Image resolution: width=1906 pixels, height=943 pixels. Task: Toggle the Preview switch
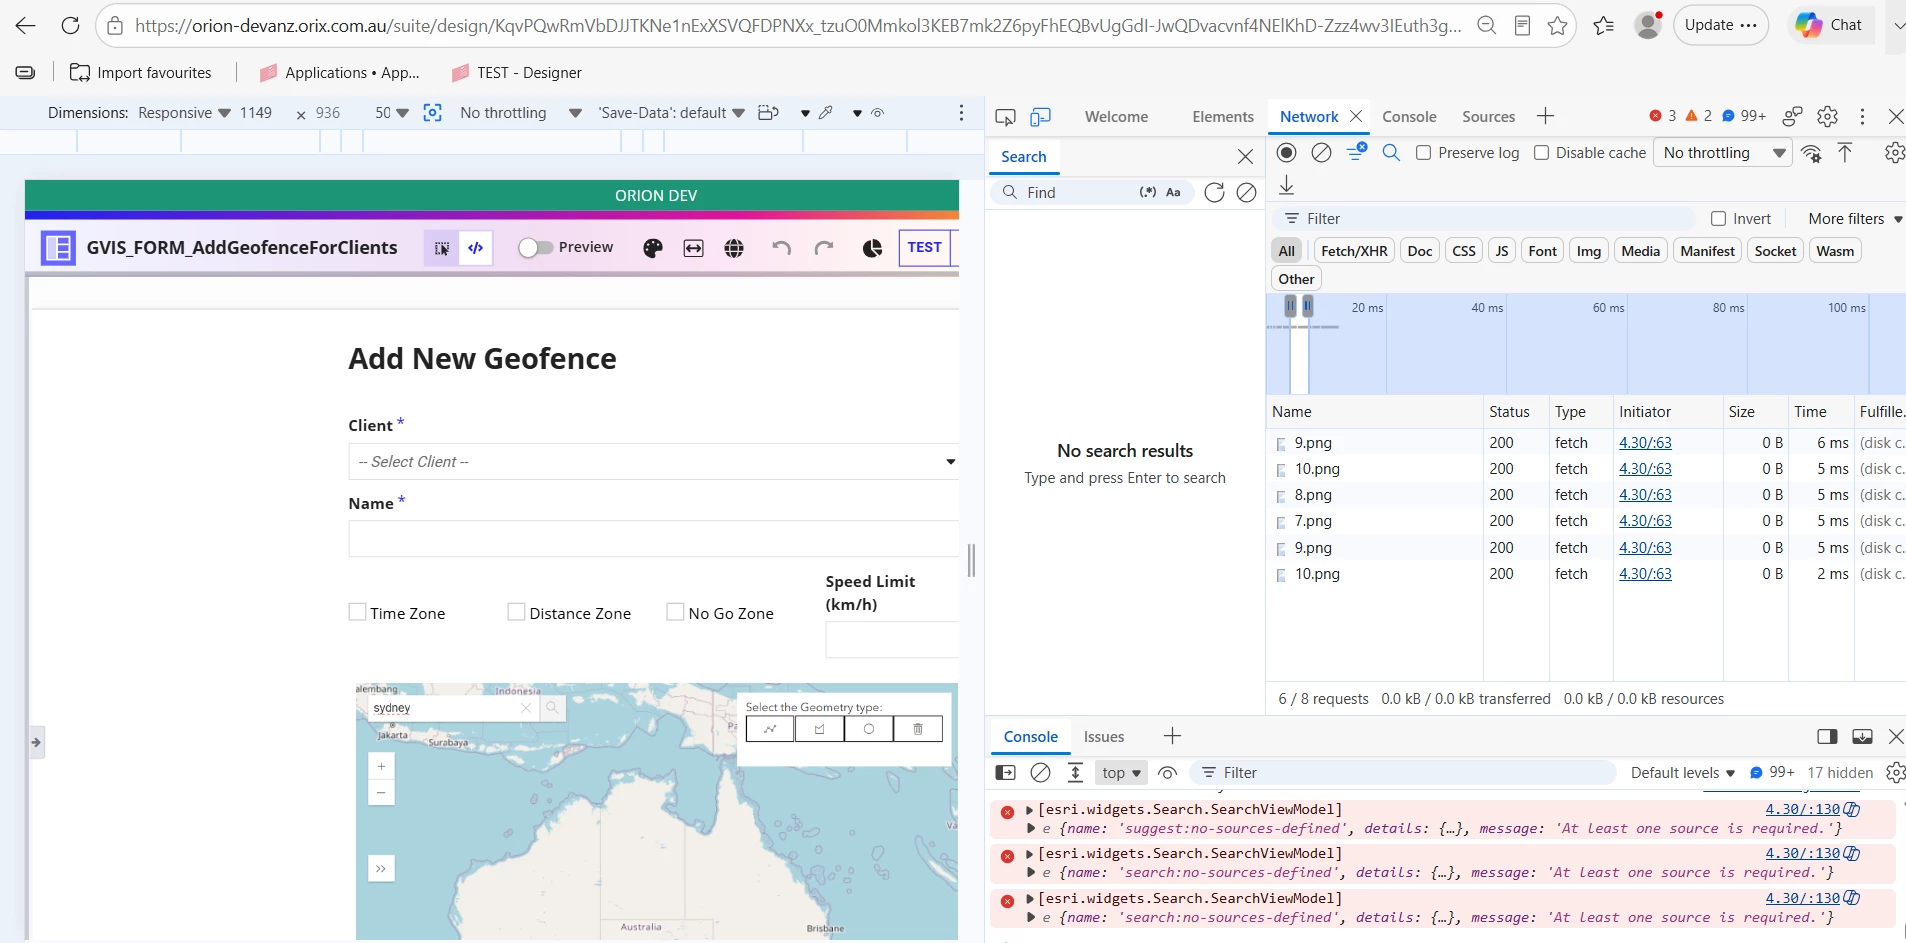(535, 248)
